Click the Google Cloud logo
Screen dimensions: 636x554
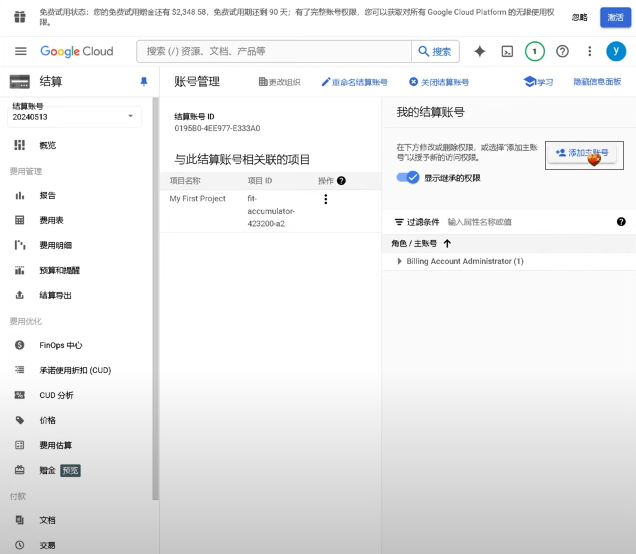[77, 51]
